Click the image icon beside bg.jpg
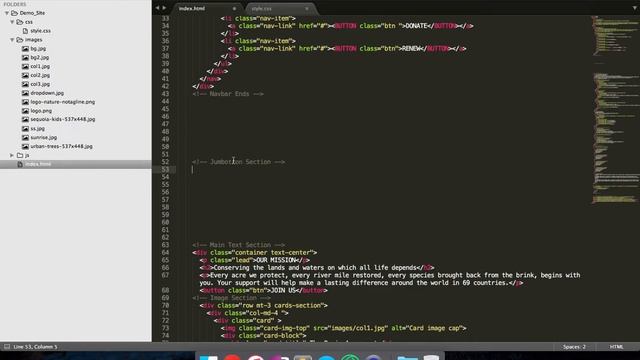Image resolution: width=640 pixels, height=360 pixels. click(25, 49)
